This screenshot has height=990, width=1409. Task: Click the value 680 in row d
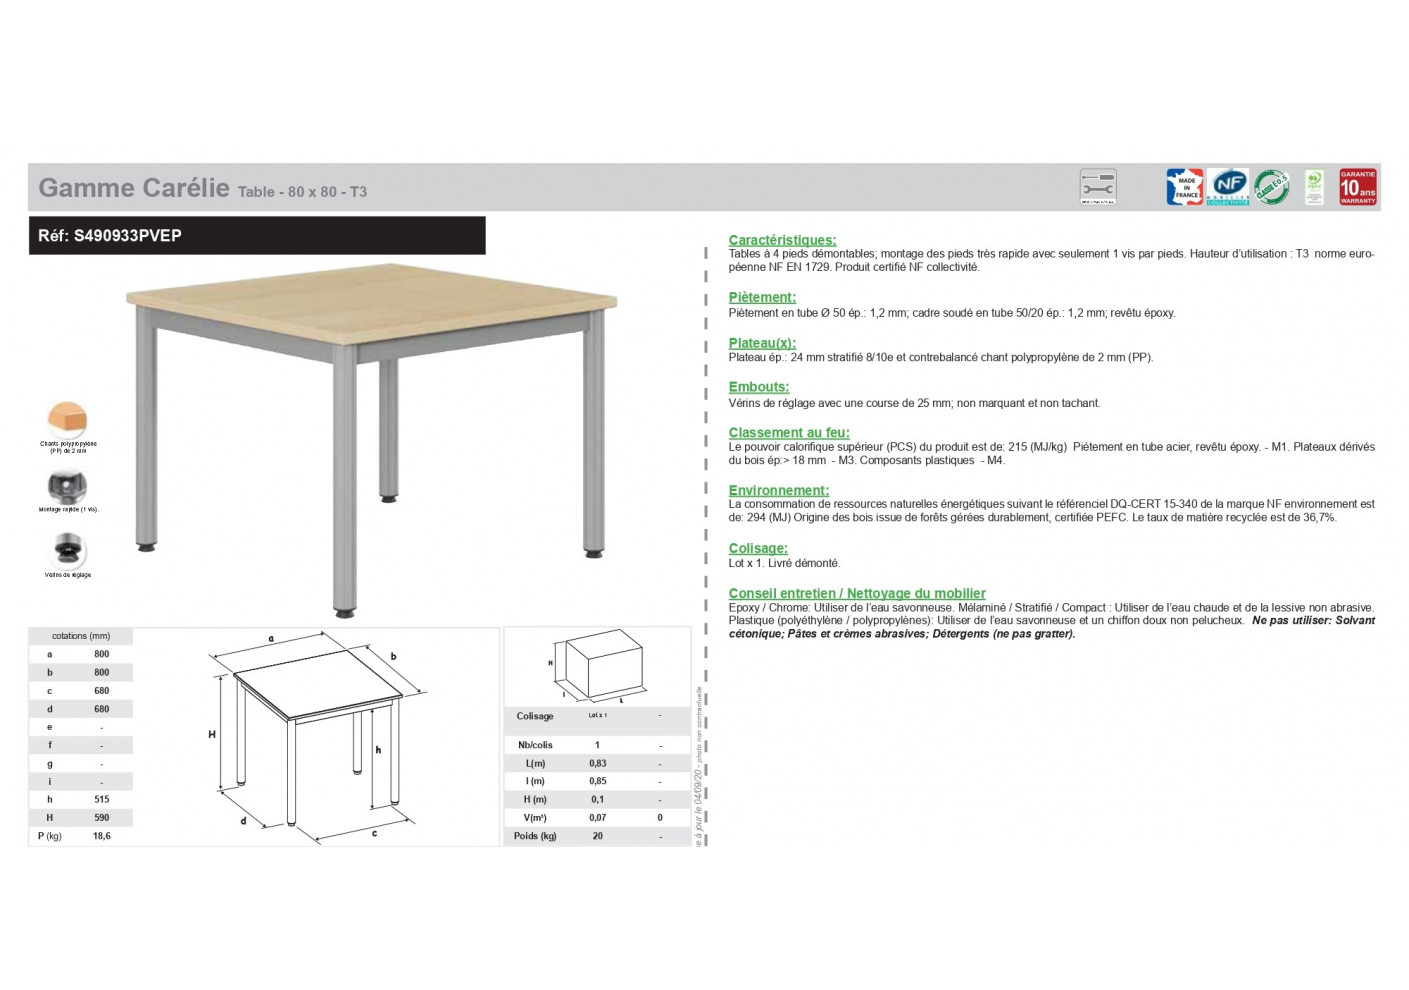coord(102,709)
